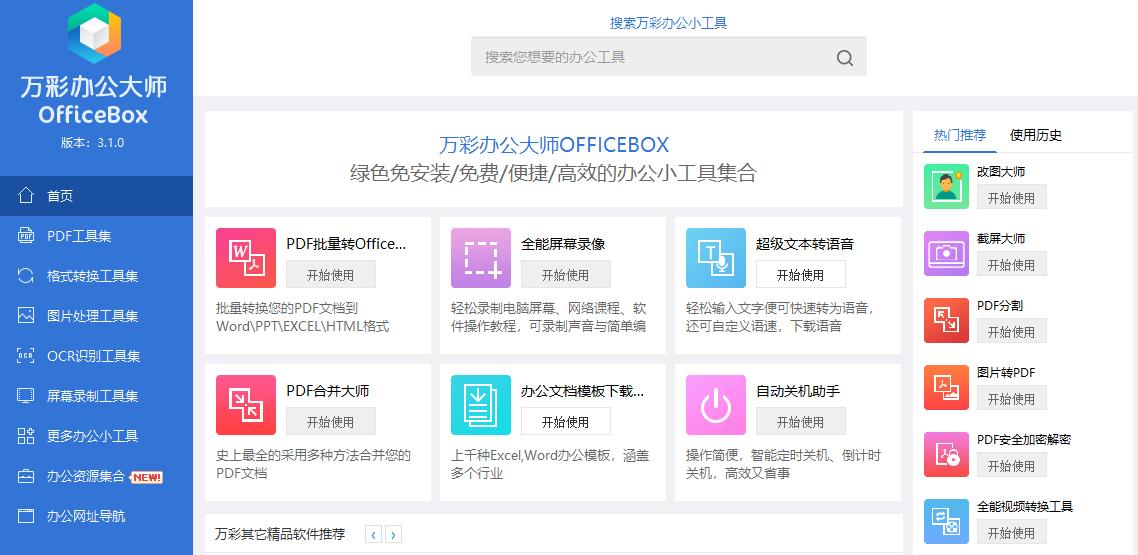Click the PDF合并大师 red icon
This screenshot has width=1138, height=555.
(246, 405)
